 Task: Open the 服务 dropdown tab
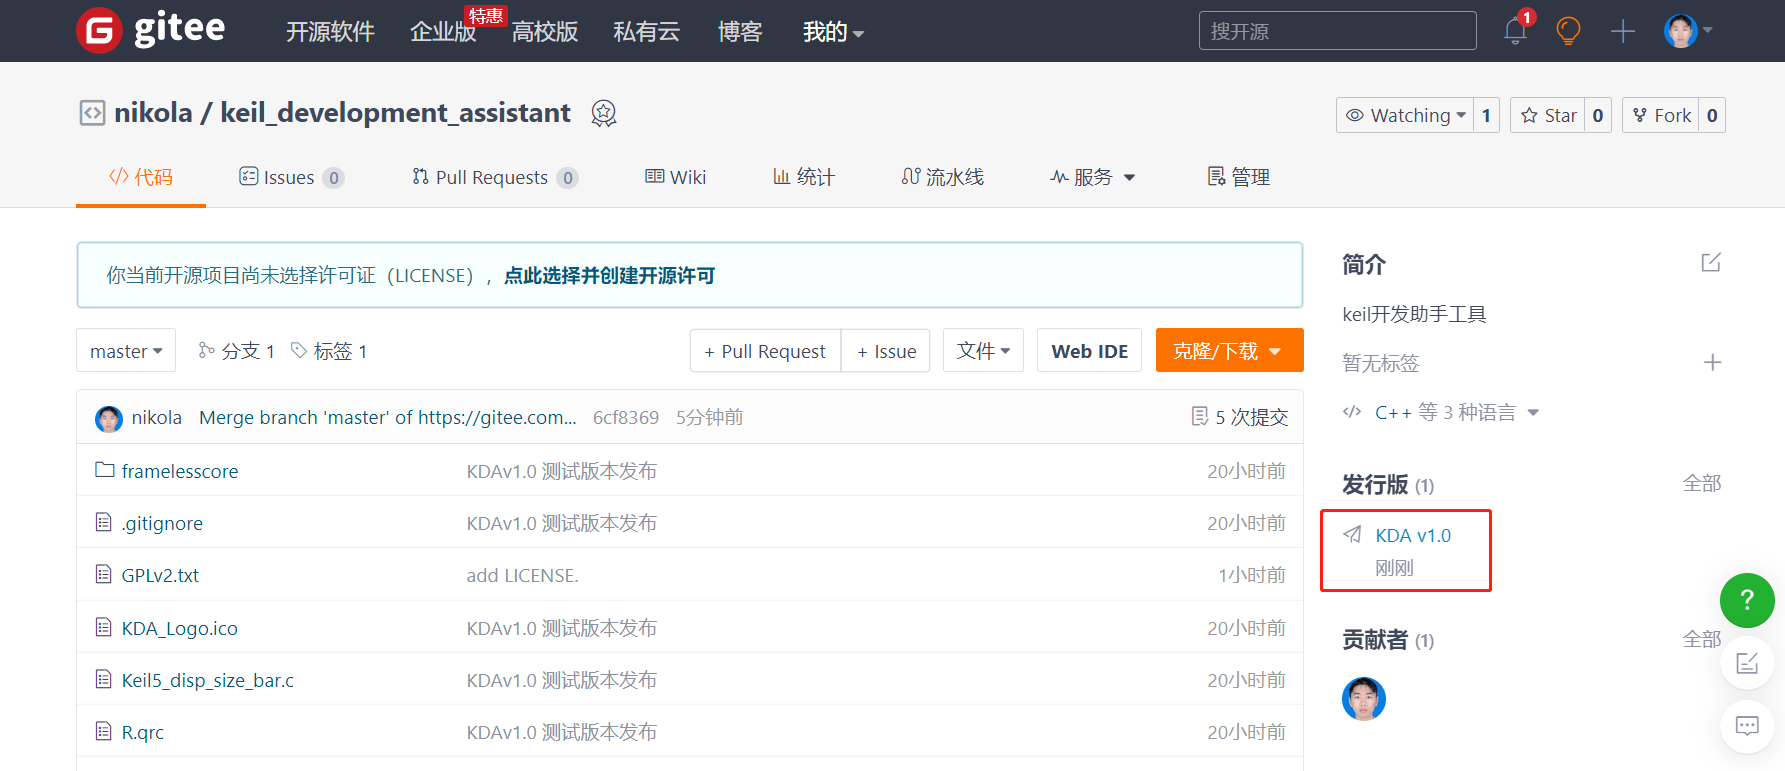pos(1092,177)
